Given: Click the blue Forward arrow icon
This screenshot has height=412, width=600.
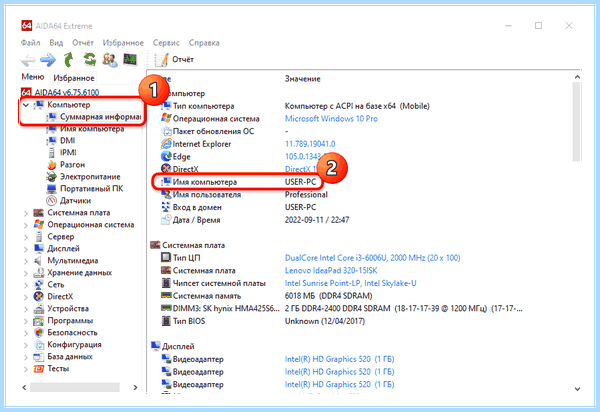Looking at the screenshot, I should tap(48, 60).
